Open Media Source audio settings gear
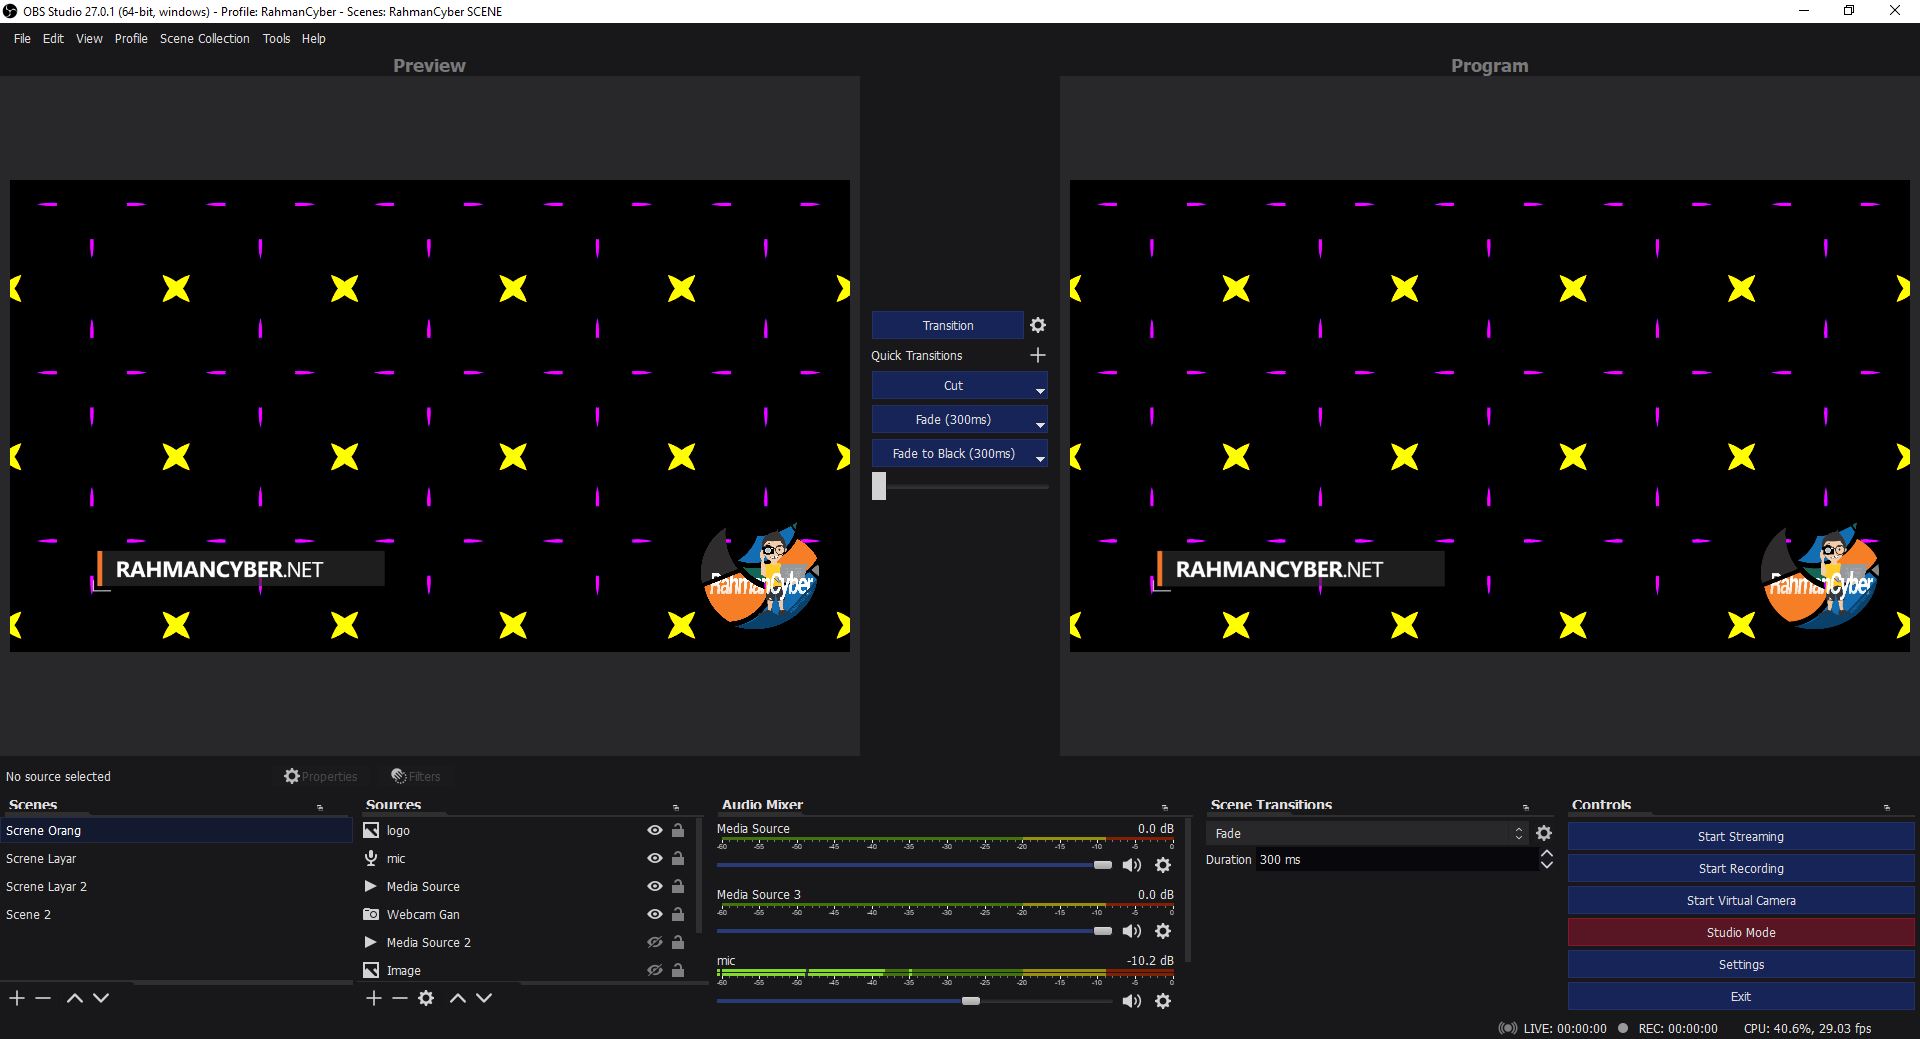The image size is (1920, 1039). click(x=1163, y=865)
